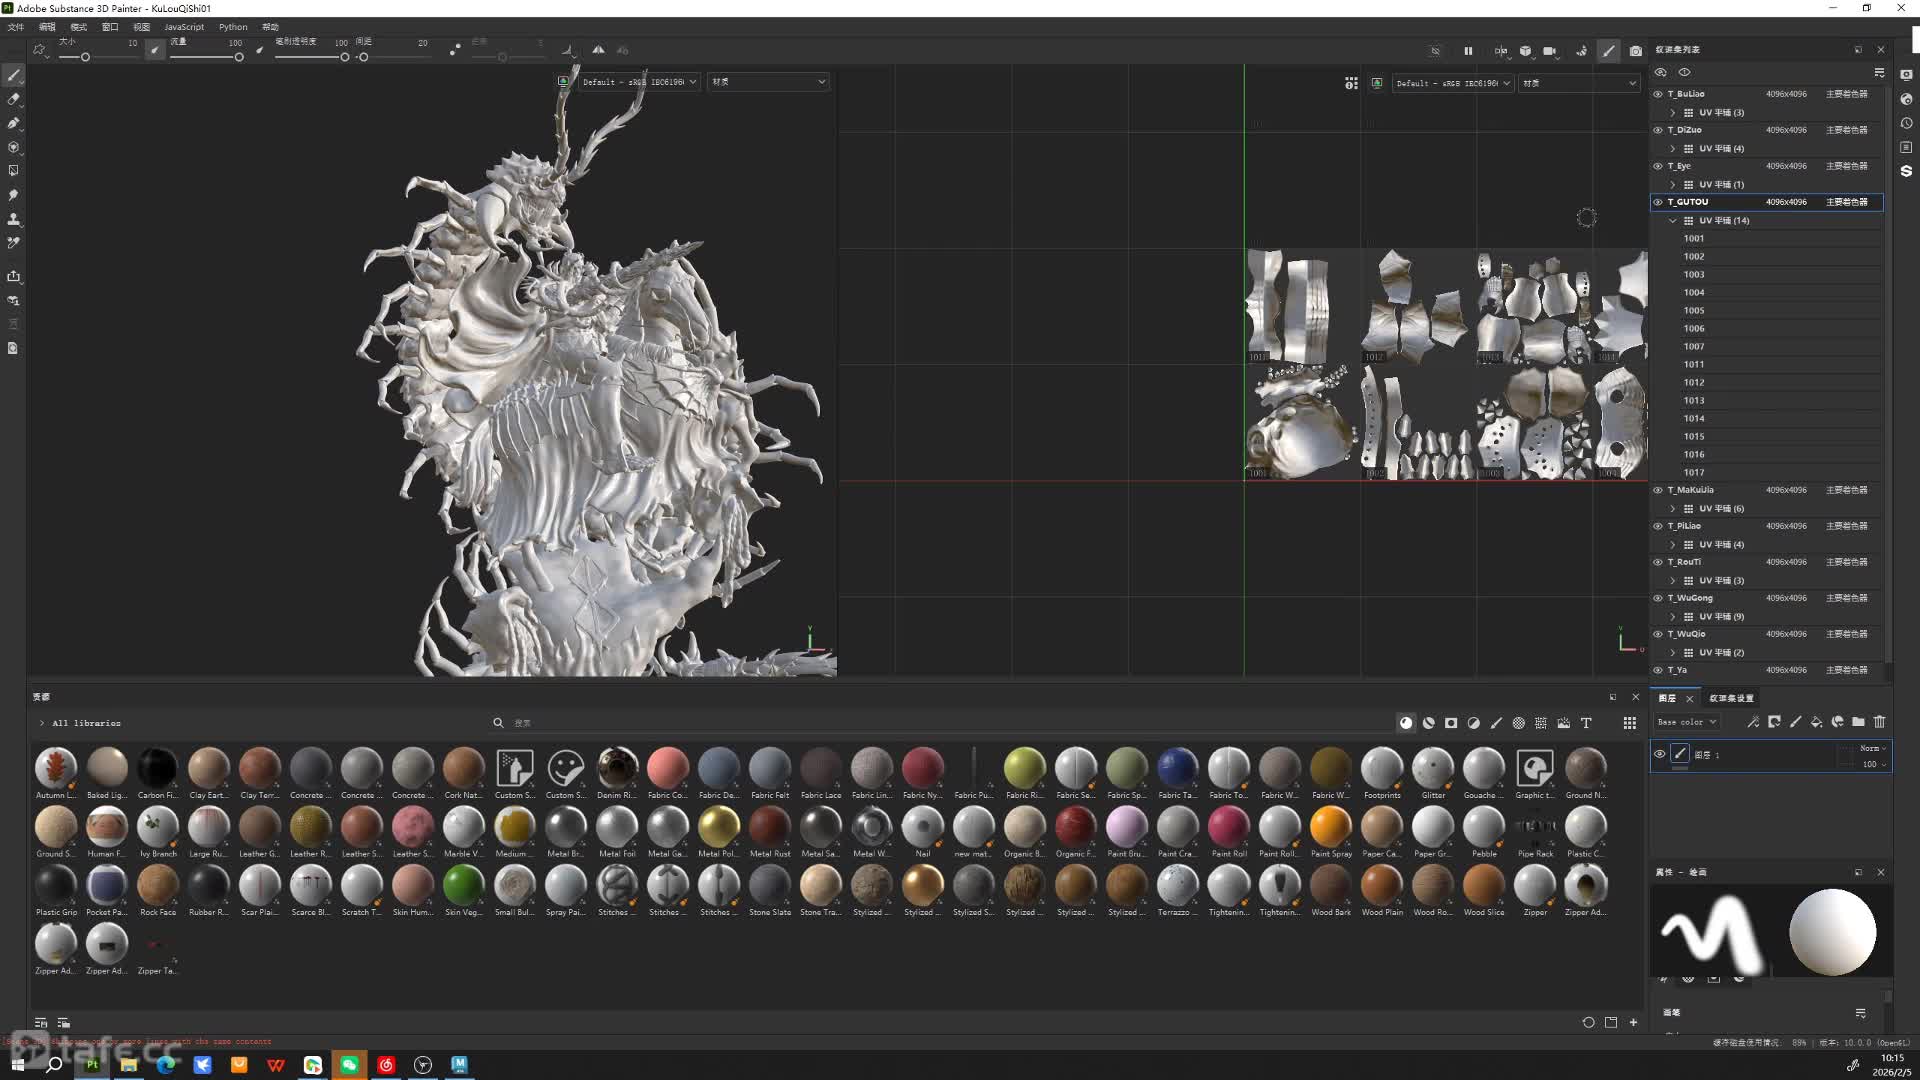Expand UV tiles under T_WuGong

click(x=1673, y=617)
